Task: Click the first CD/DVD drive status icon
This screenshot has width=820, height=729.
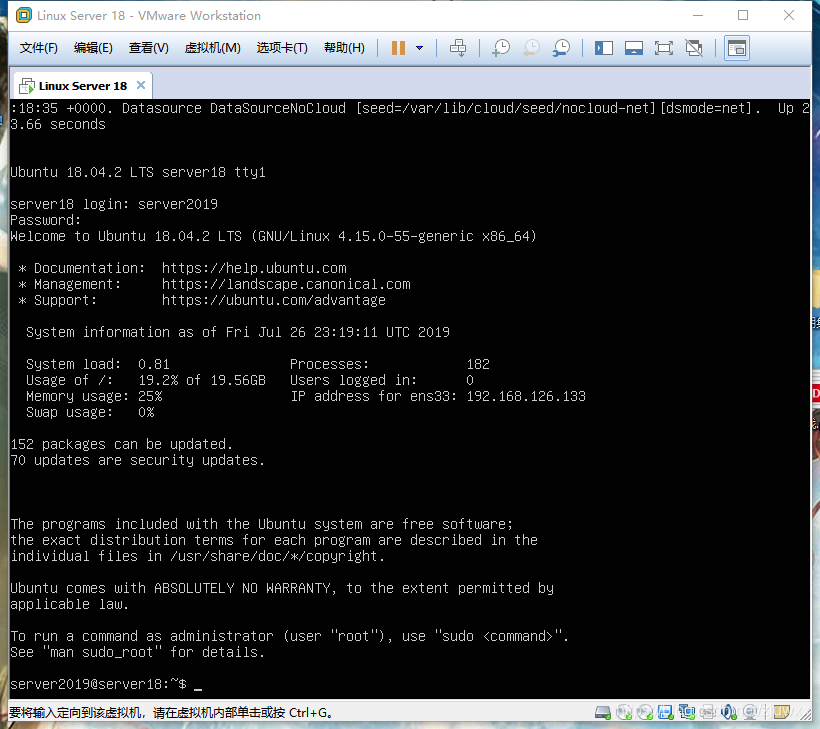Action: click(x=624, y=712)
